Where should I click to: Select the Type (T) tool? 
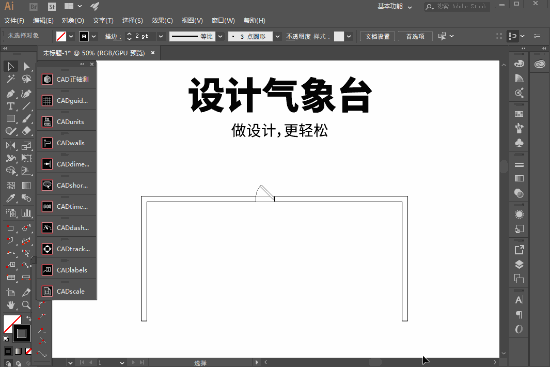pyautogui.click(x=11, y=106)
